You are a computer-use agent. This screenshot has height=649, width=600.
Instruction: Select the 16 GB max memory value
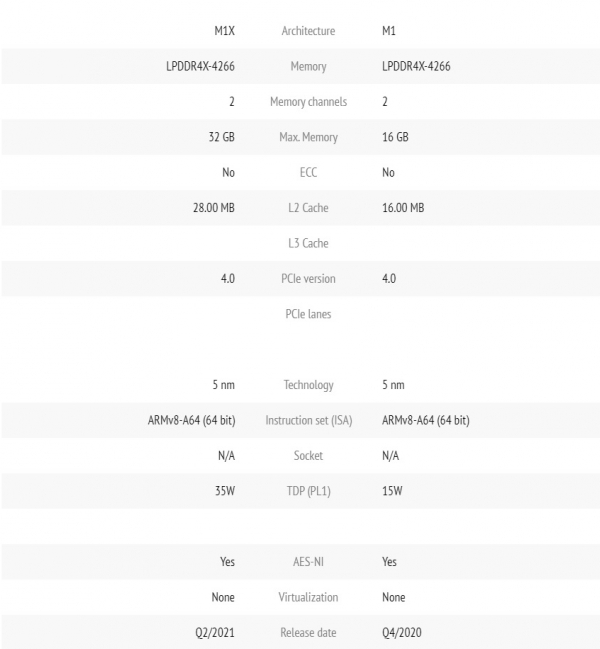click(x=396, y=137)
